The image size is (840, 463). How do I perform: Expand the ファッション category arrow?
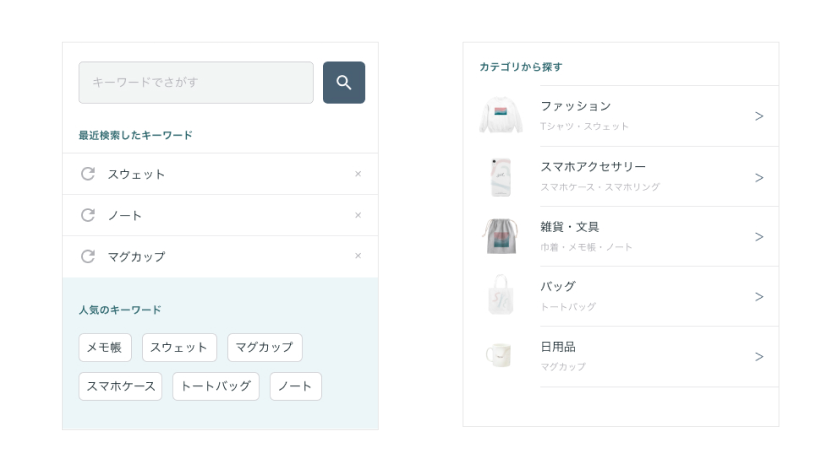click(759, 116)
